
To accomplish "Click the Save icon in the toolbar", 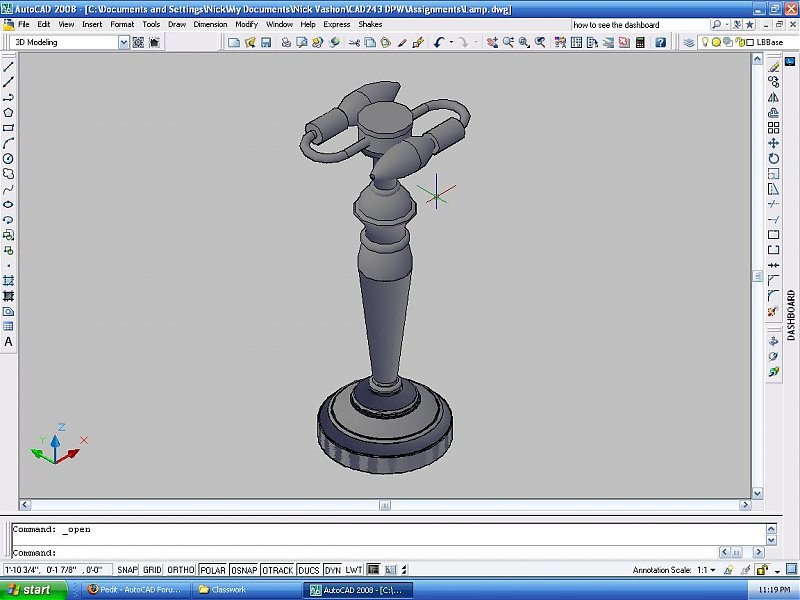I will click(266, 42).
